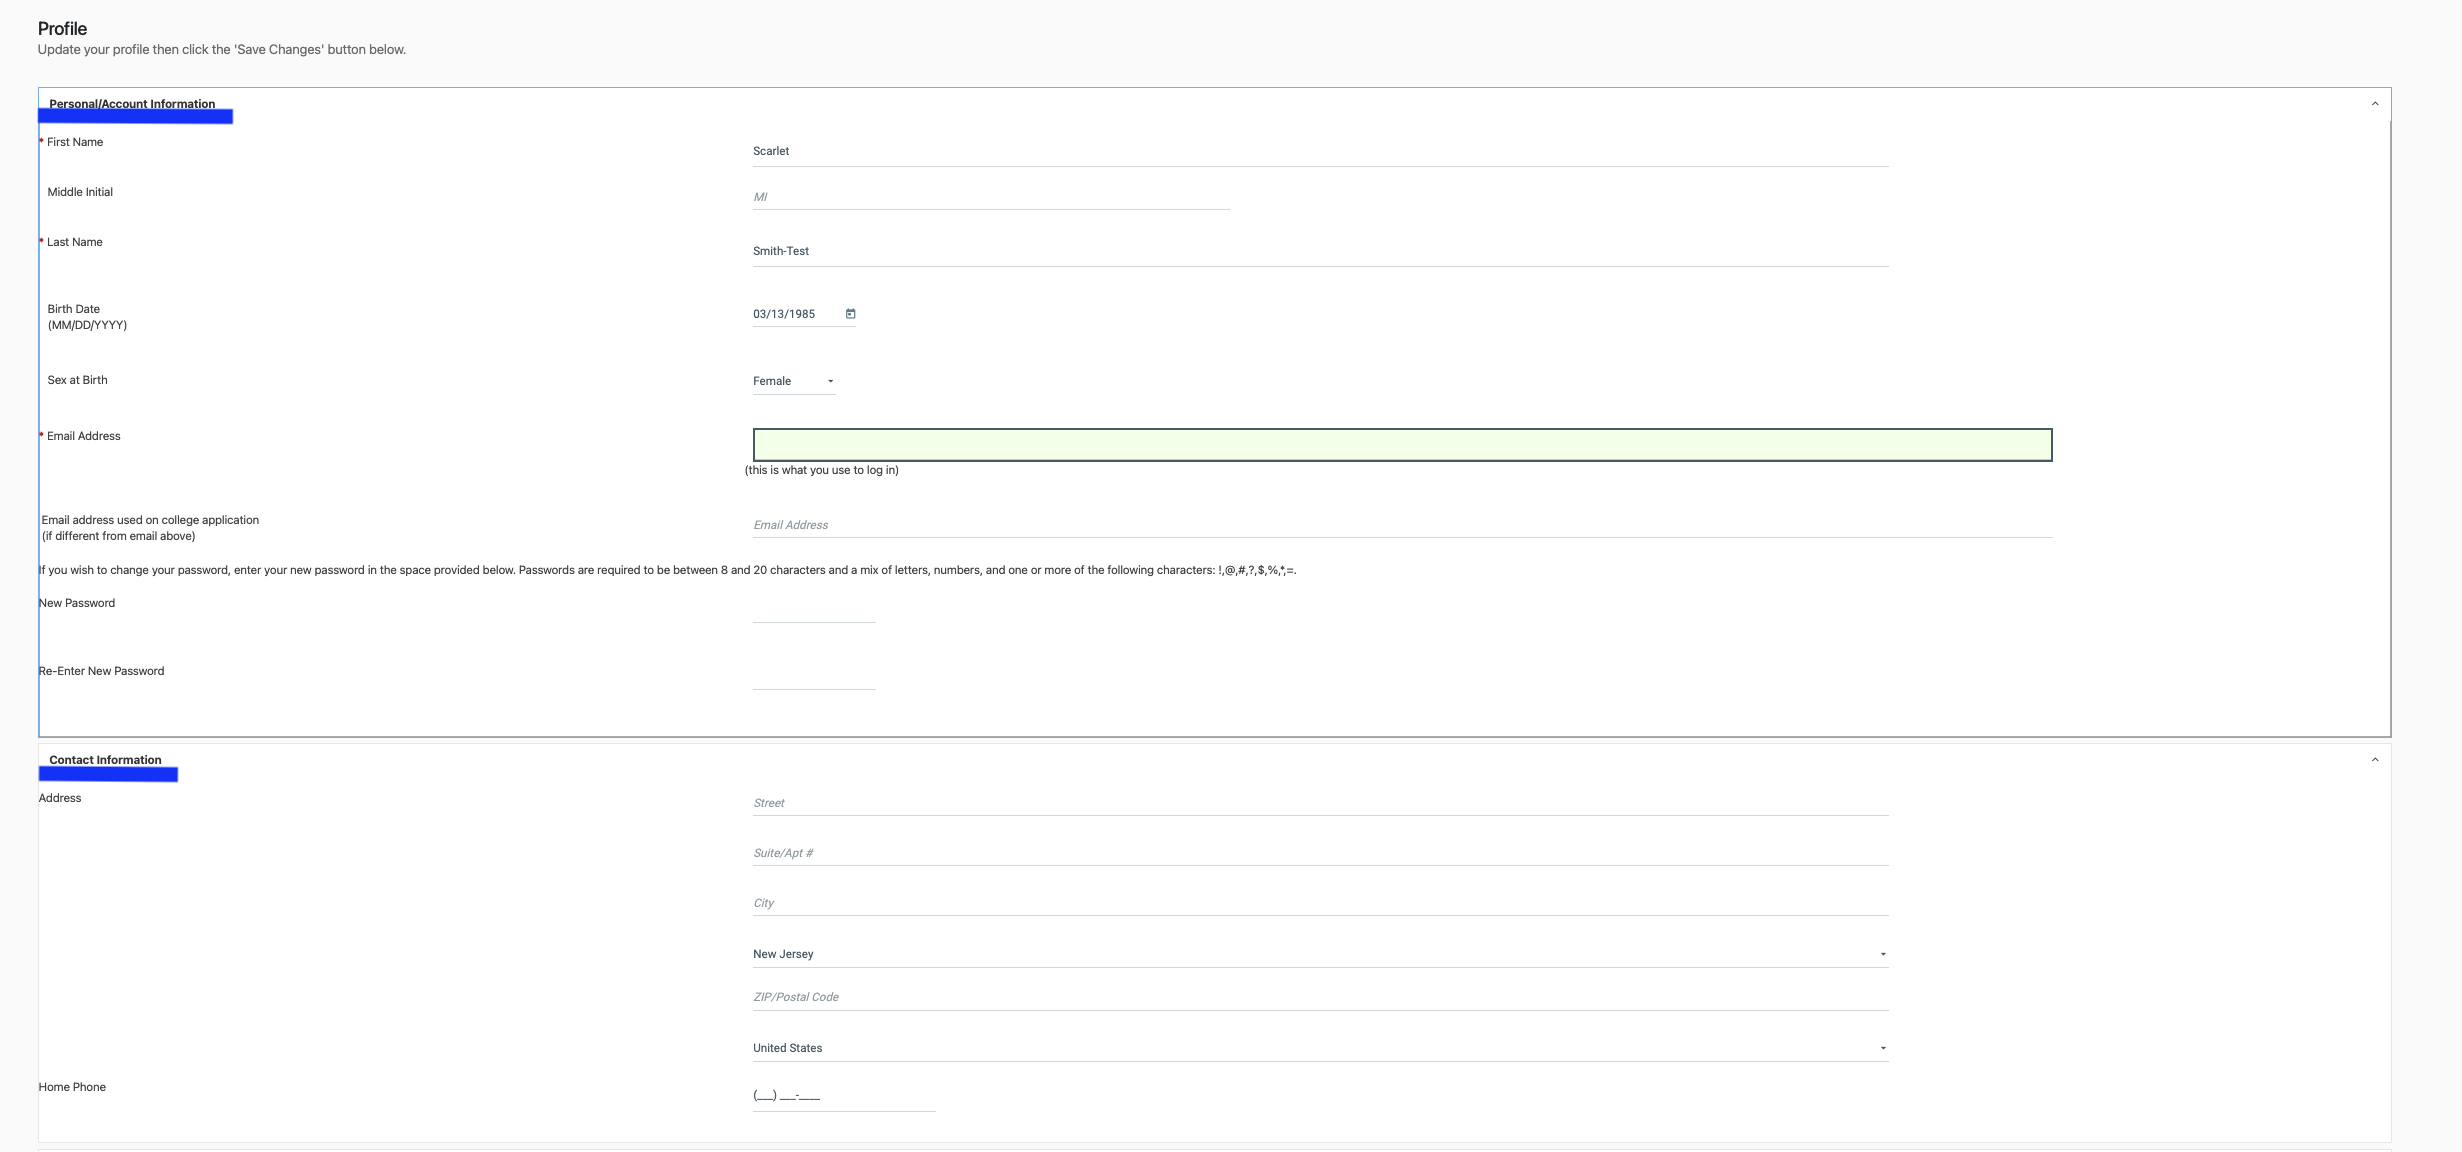Click the Suite/Apt # field
The width and height of the screenshot is (2462, 1152).
tap(1320, 853)
